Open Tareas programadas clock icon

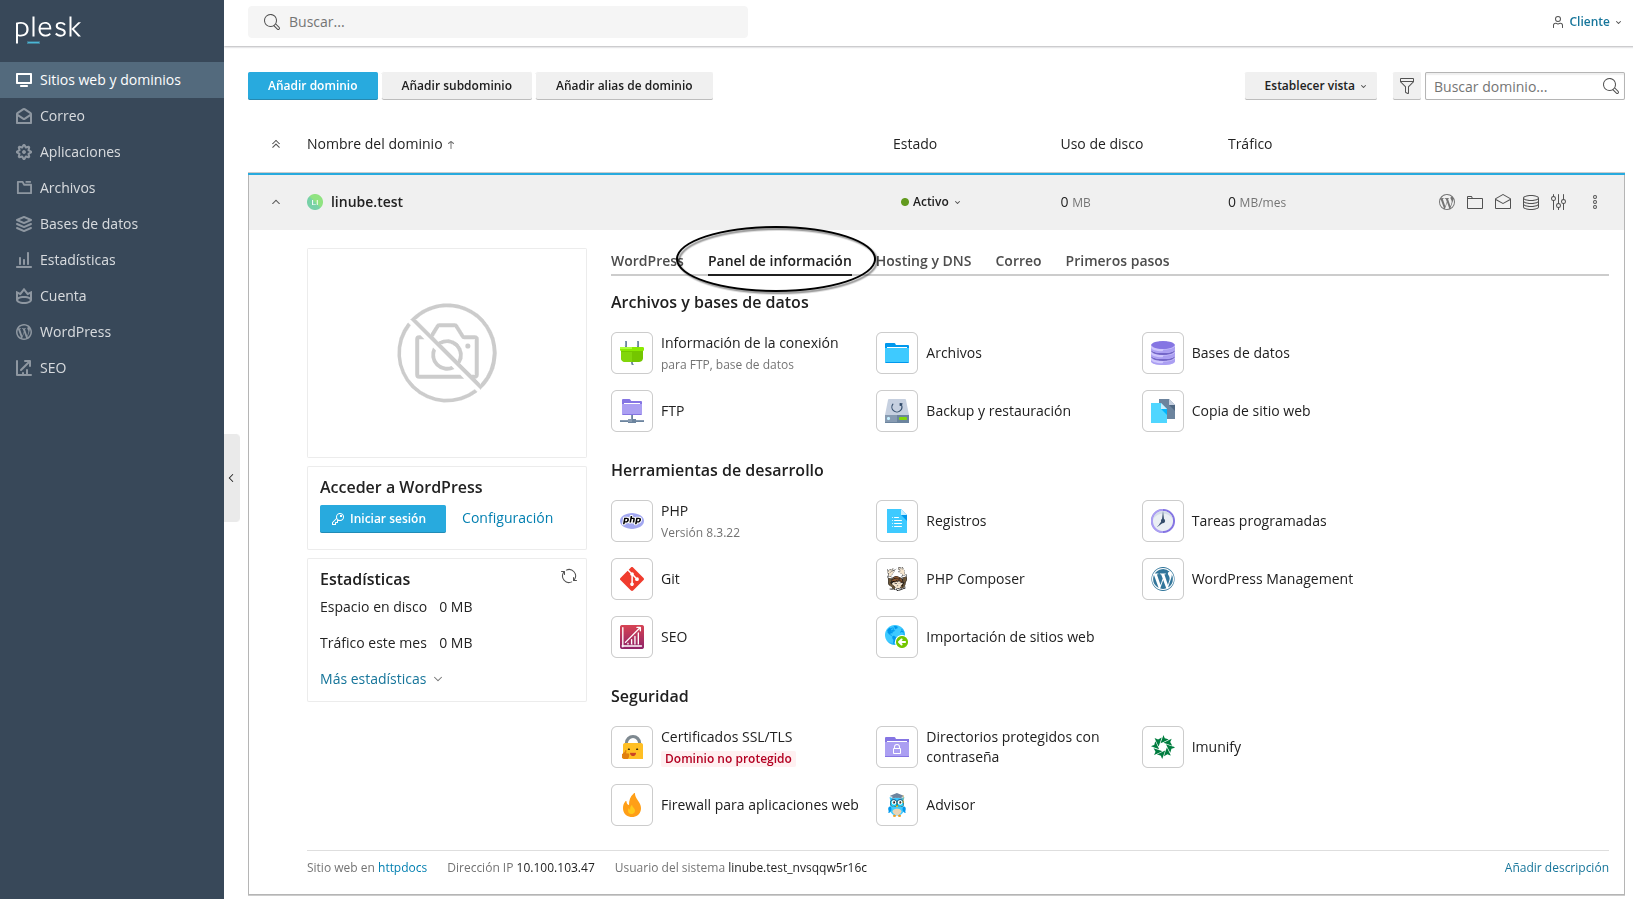pyautogui.click(x=1163, y=521)
